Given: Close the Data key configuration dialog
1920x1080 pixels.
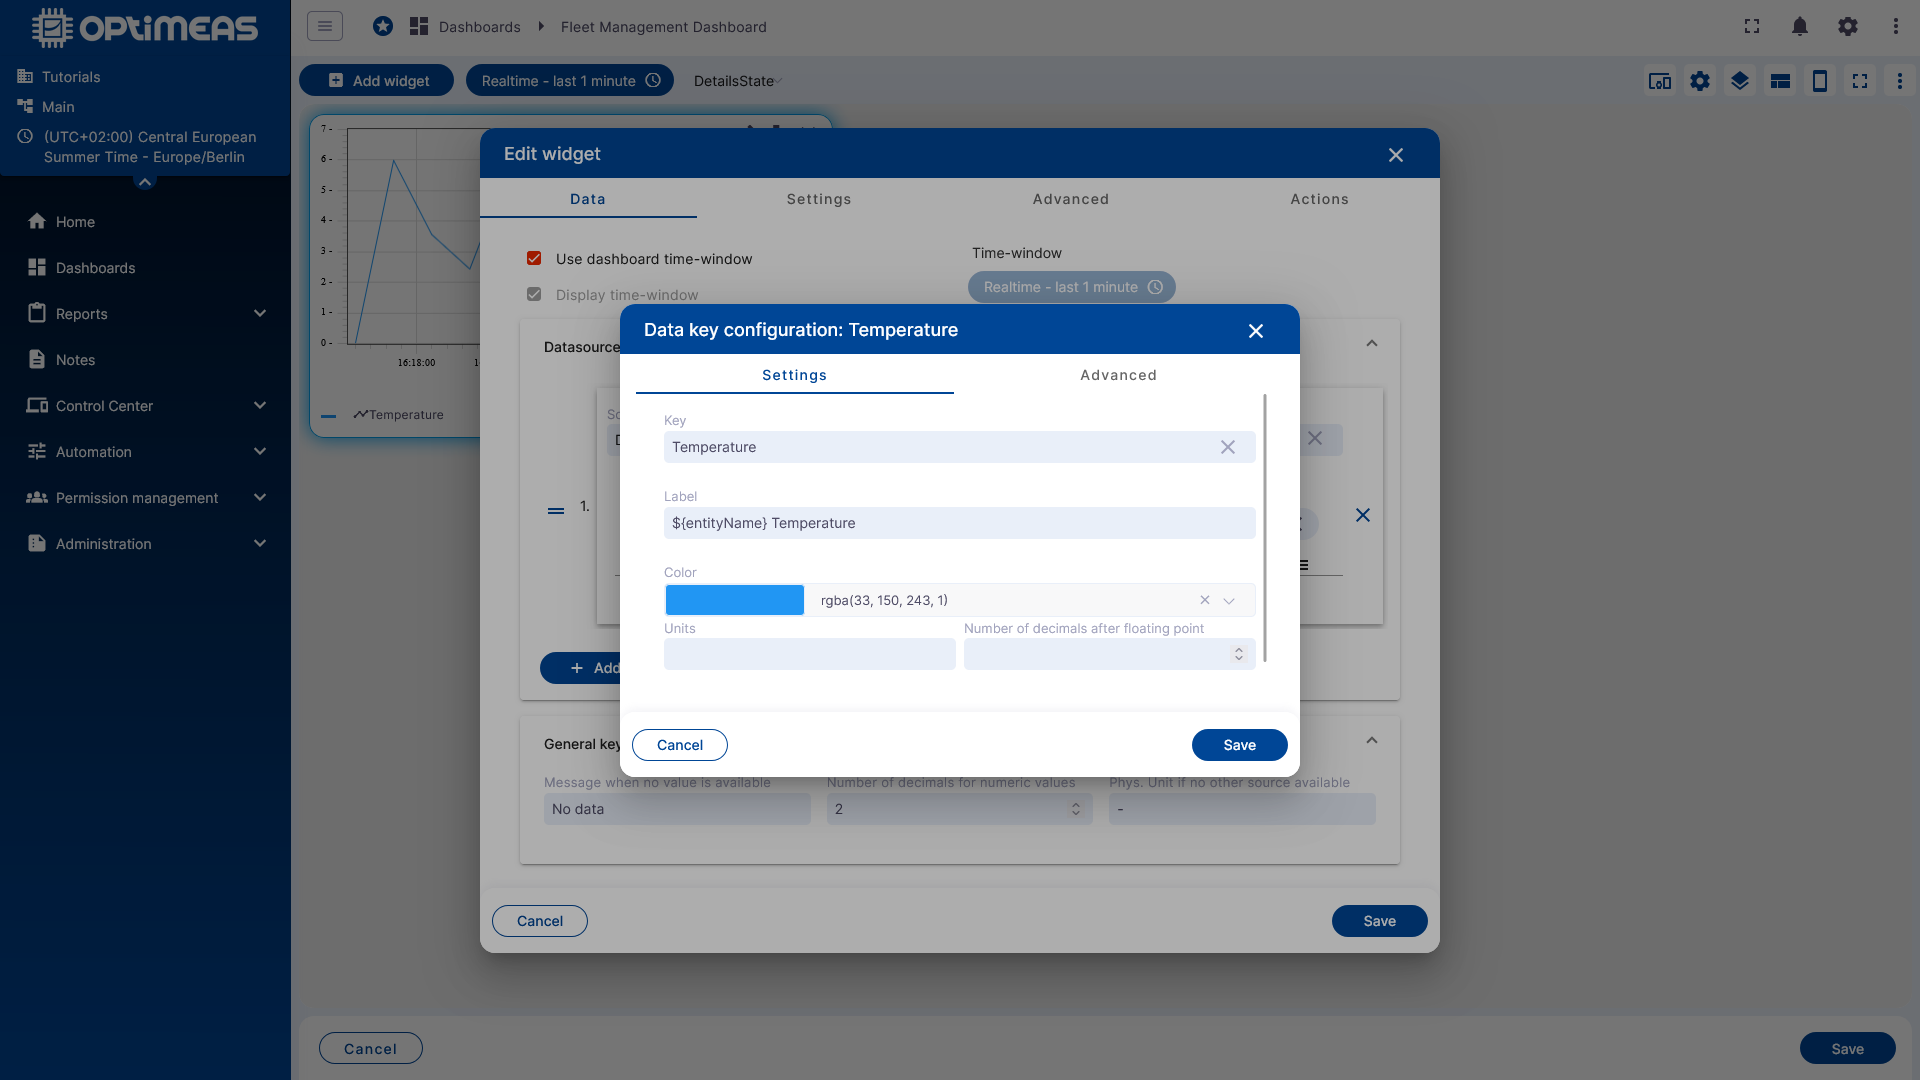Looking at the screenshot, I should [1256, 331].
